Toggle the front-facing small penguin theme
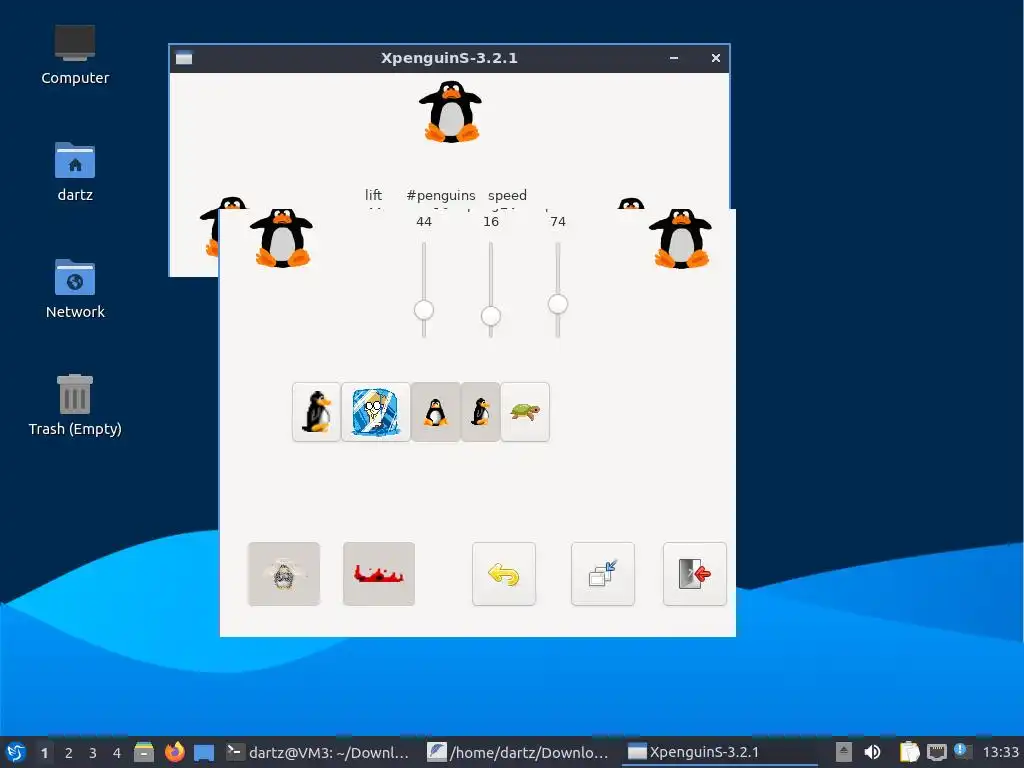 tap(436, 412)
